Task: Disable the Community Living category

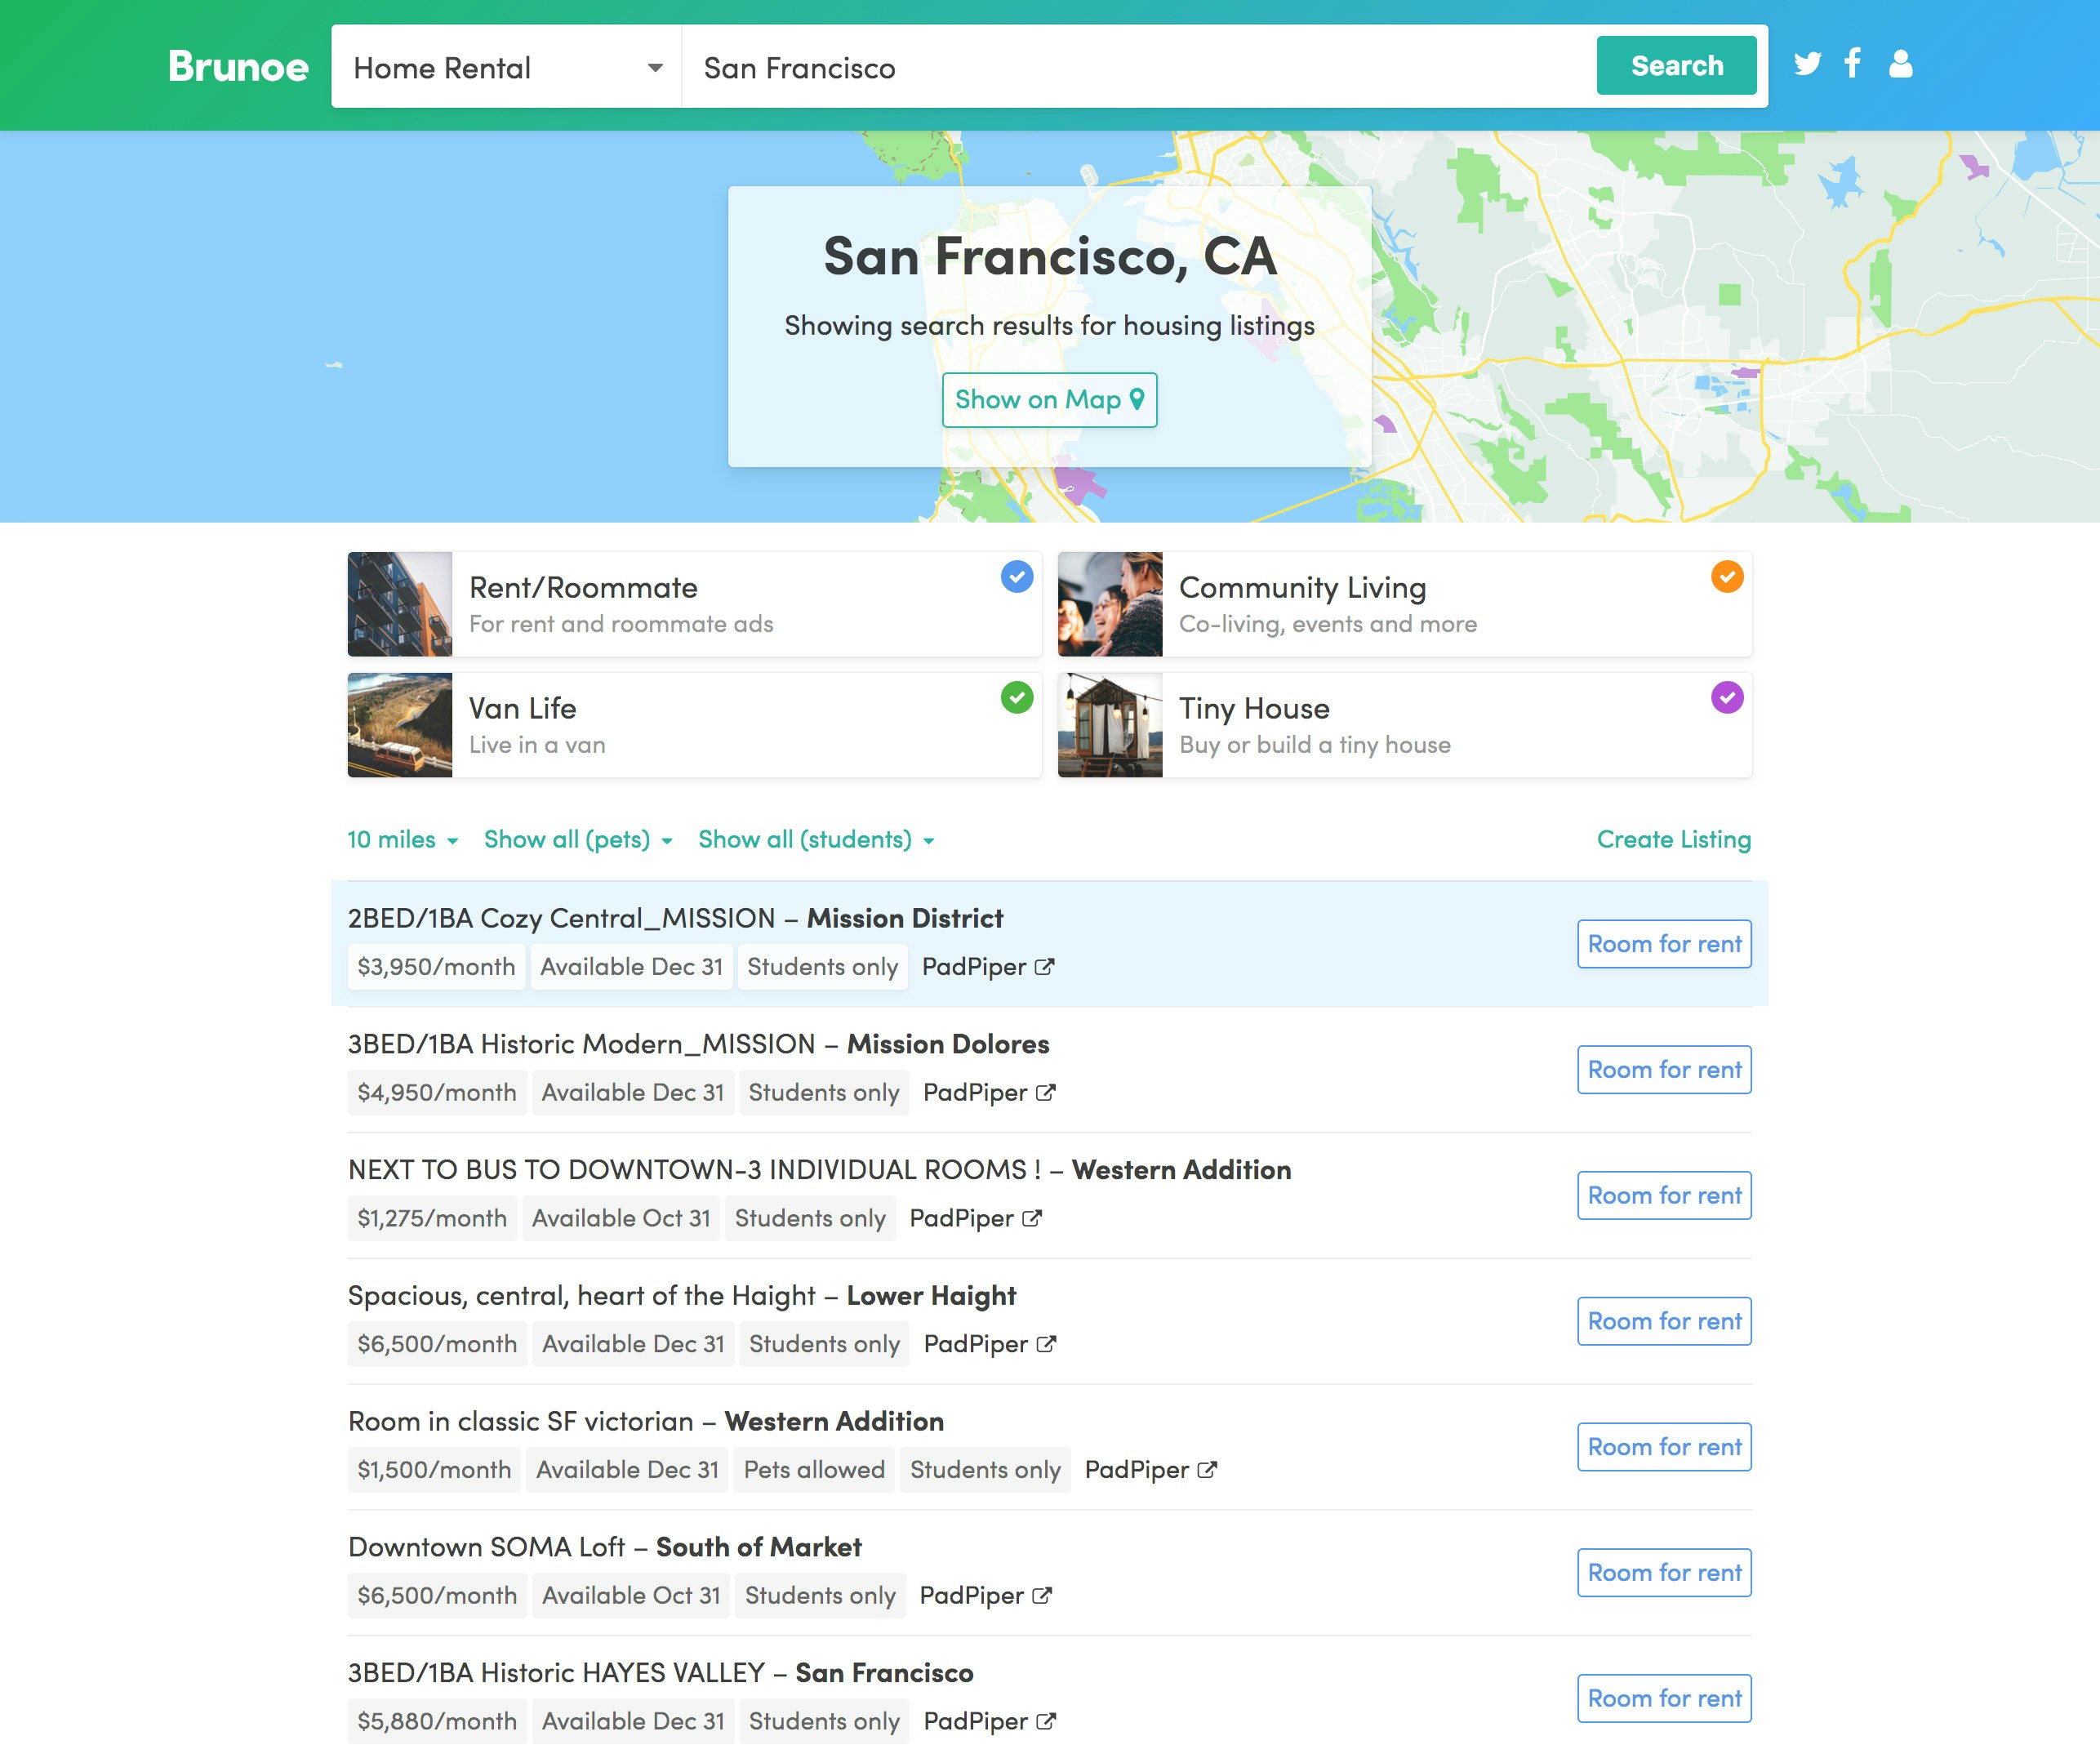Action: pyautogui.click(x=1726, y=576)
